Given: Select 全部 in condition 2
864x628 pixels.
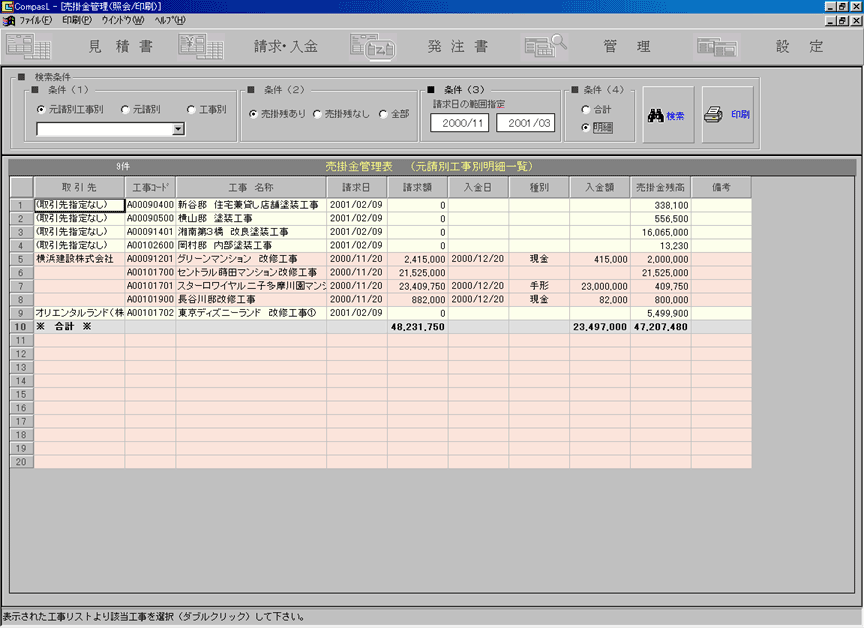Looking at the screenshot, I should (x=383, y=114).
